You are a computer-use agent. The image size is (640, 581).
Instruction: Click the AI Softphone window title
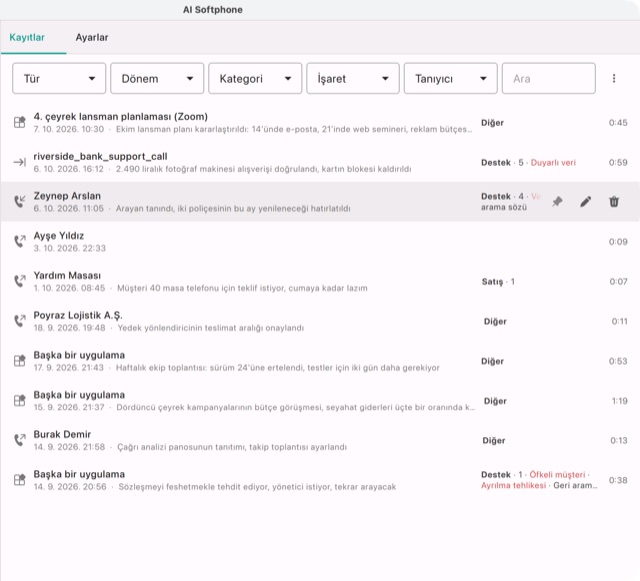[213, 10]
